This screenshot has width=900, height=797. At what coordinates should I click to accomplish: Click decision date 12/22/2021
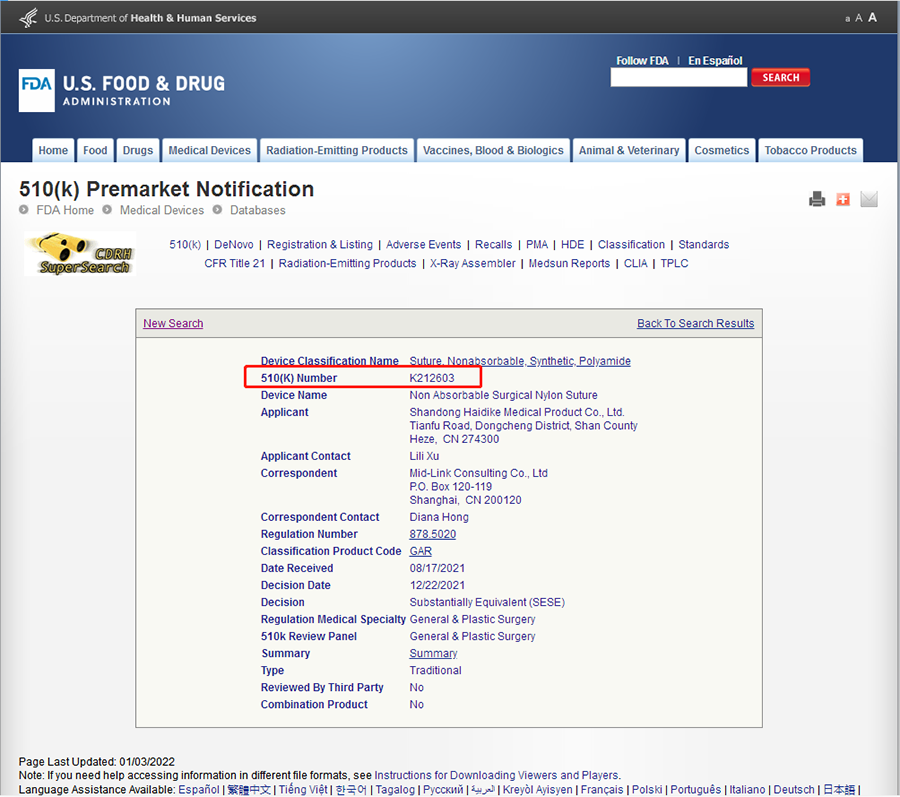[x=437, y=585]
